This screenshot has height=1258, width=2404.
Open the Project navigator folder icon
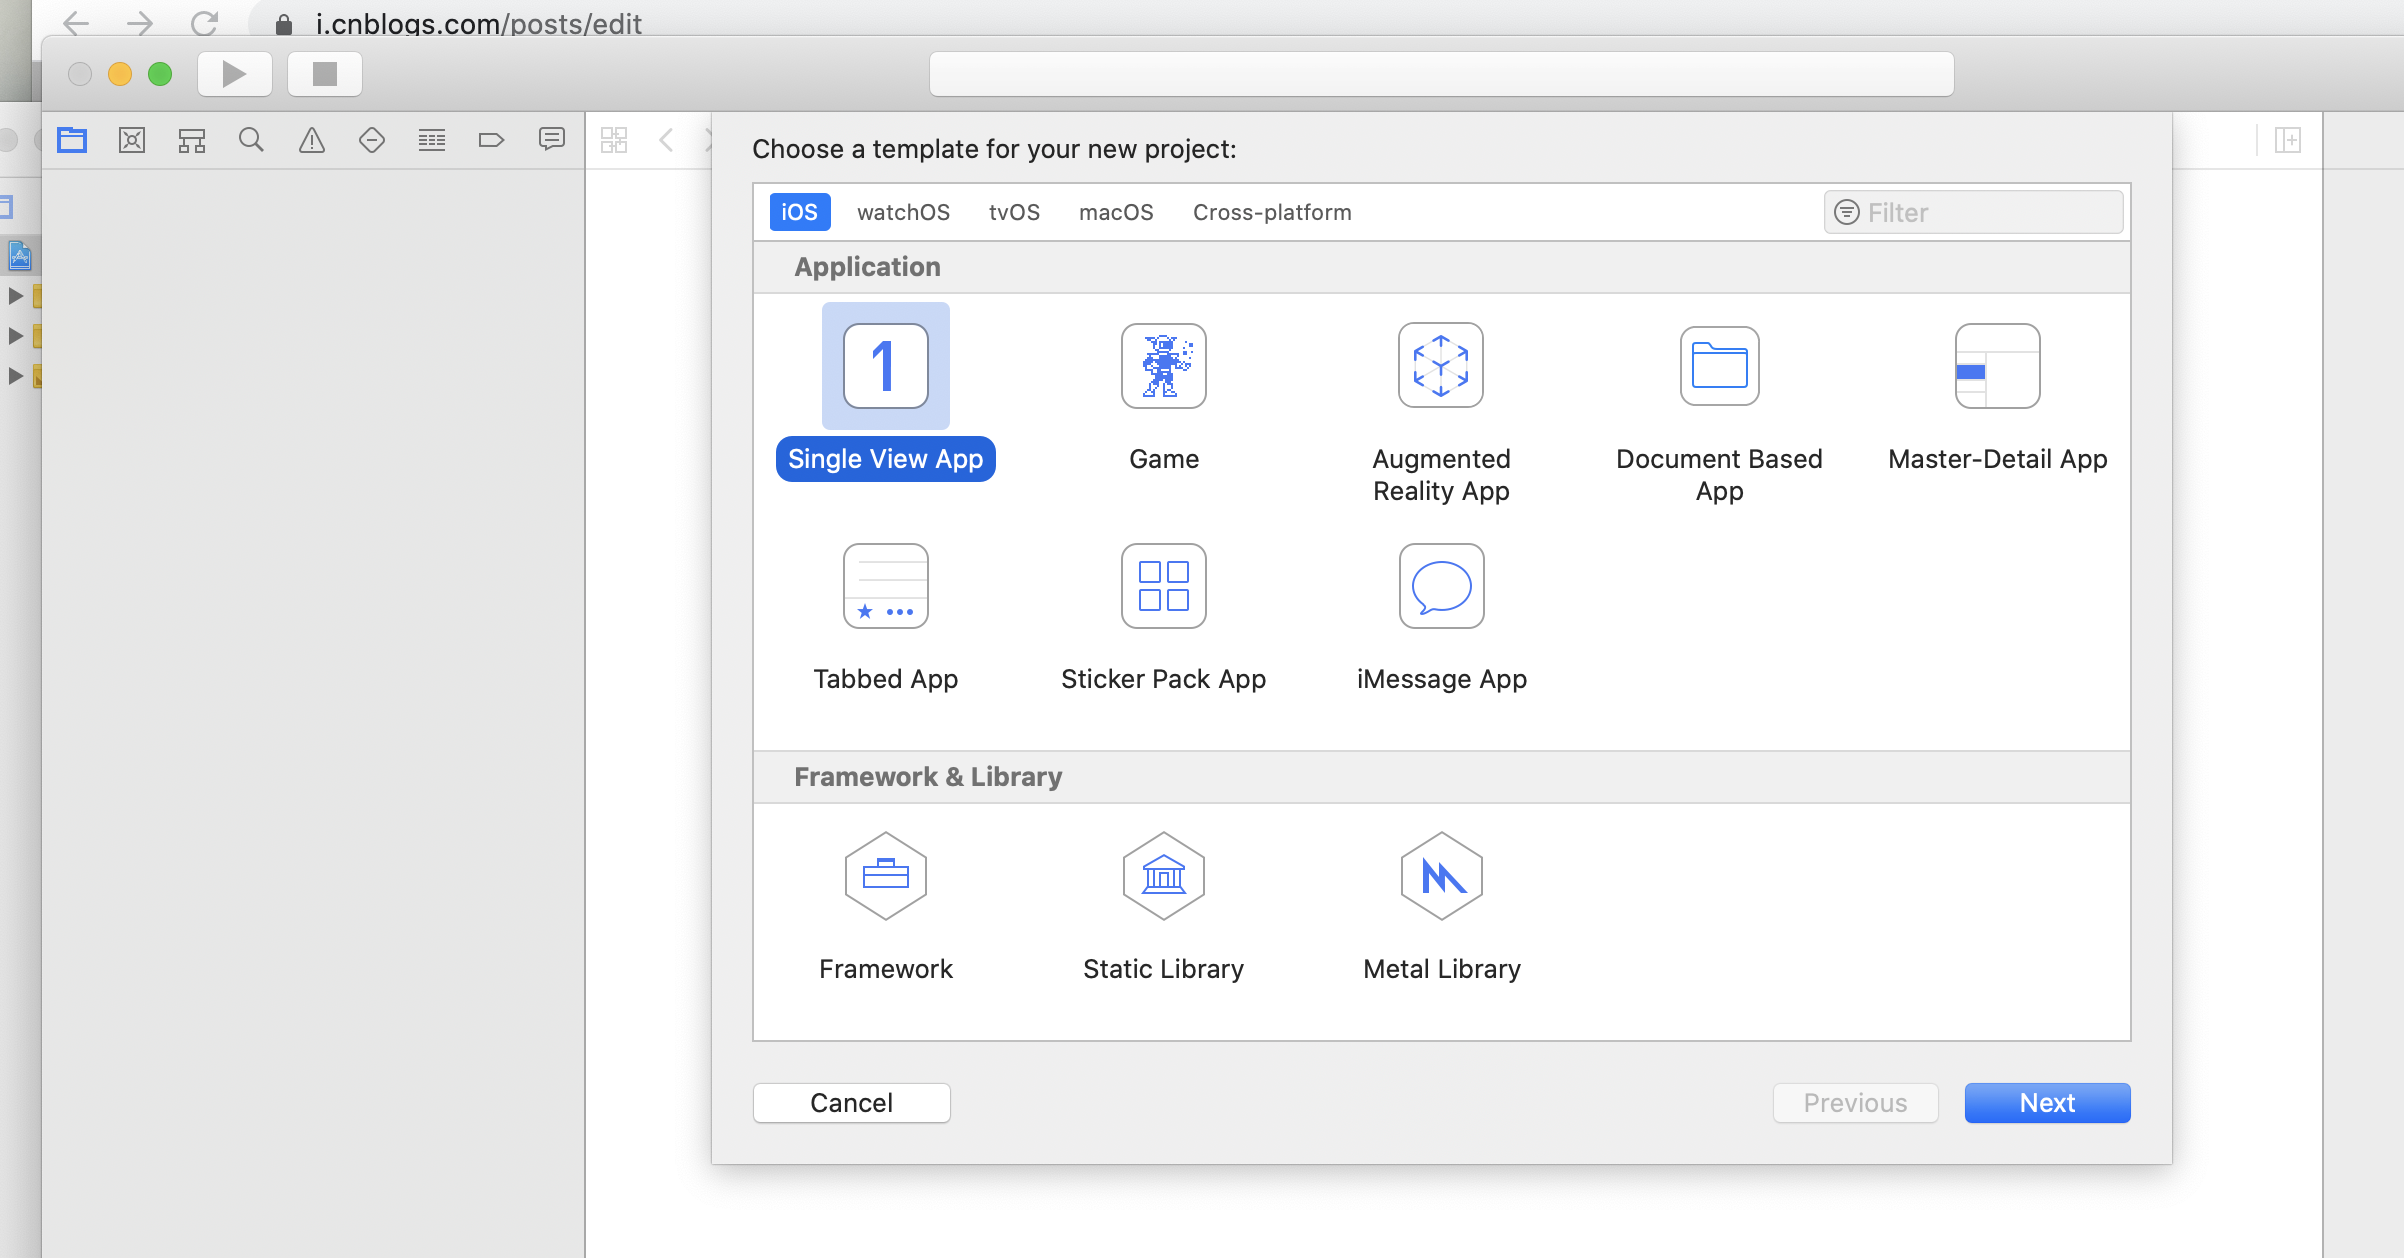point(72,140)
